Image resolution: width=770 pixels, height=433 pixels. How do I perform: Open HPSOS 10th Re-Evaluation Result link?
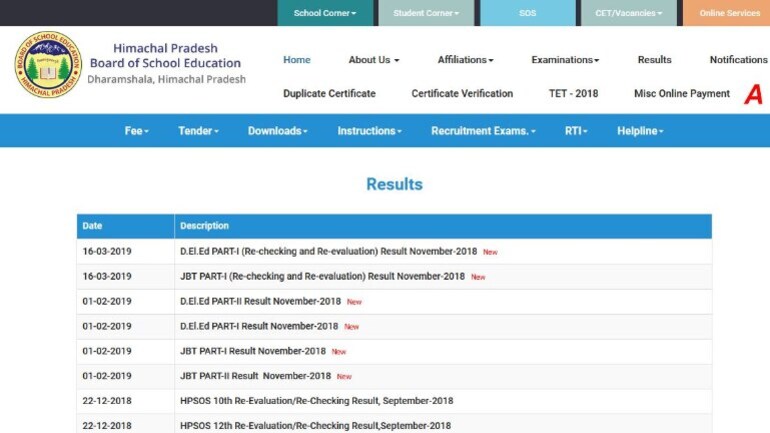click(x=316, y=401)
